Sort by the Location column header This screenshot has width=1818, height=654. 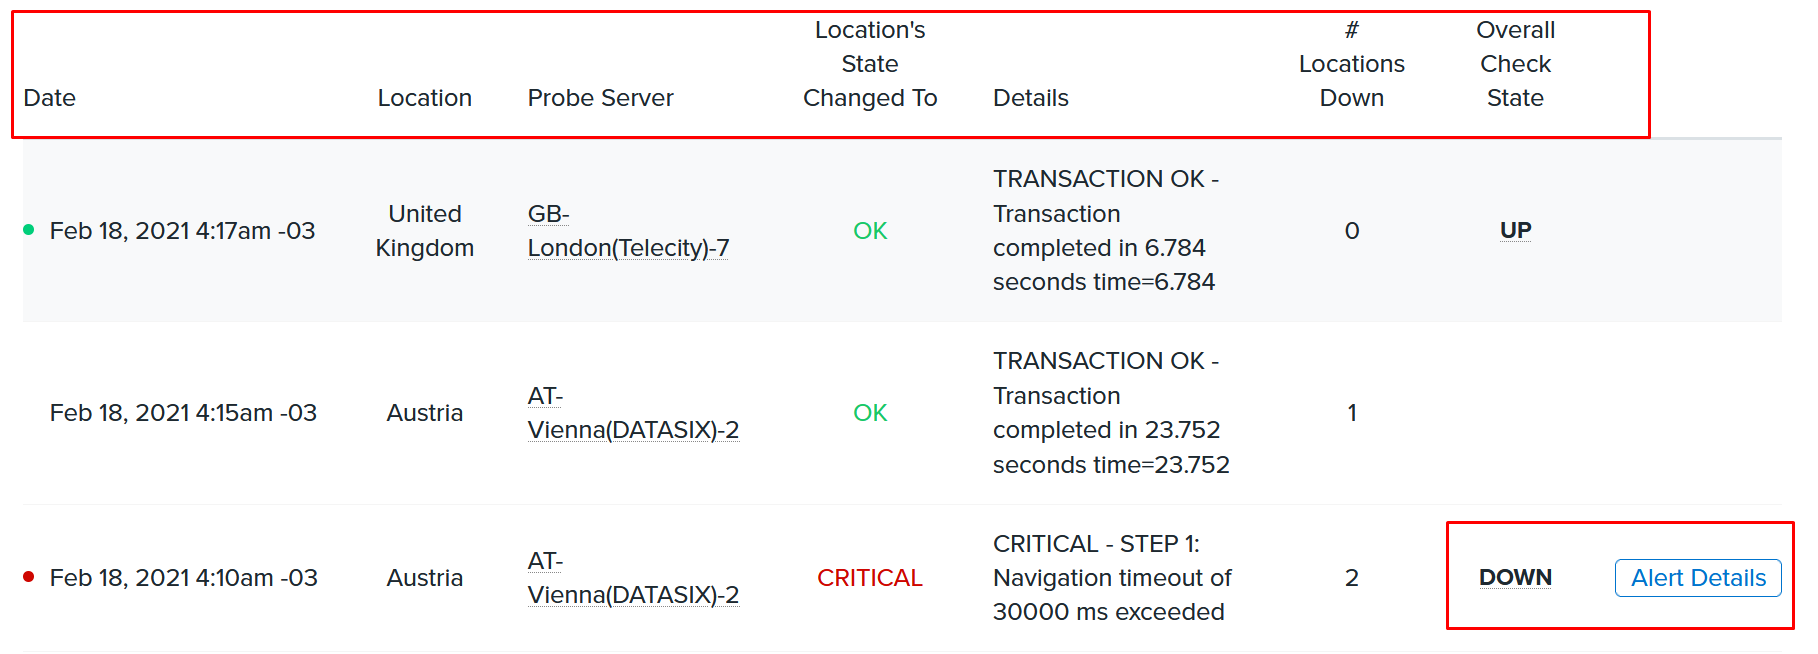[425, 97]
